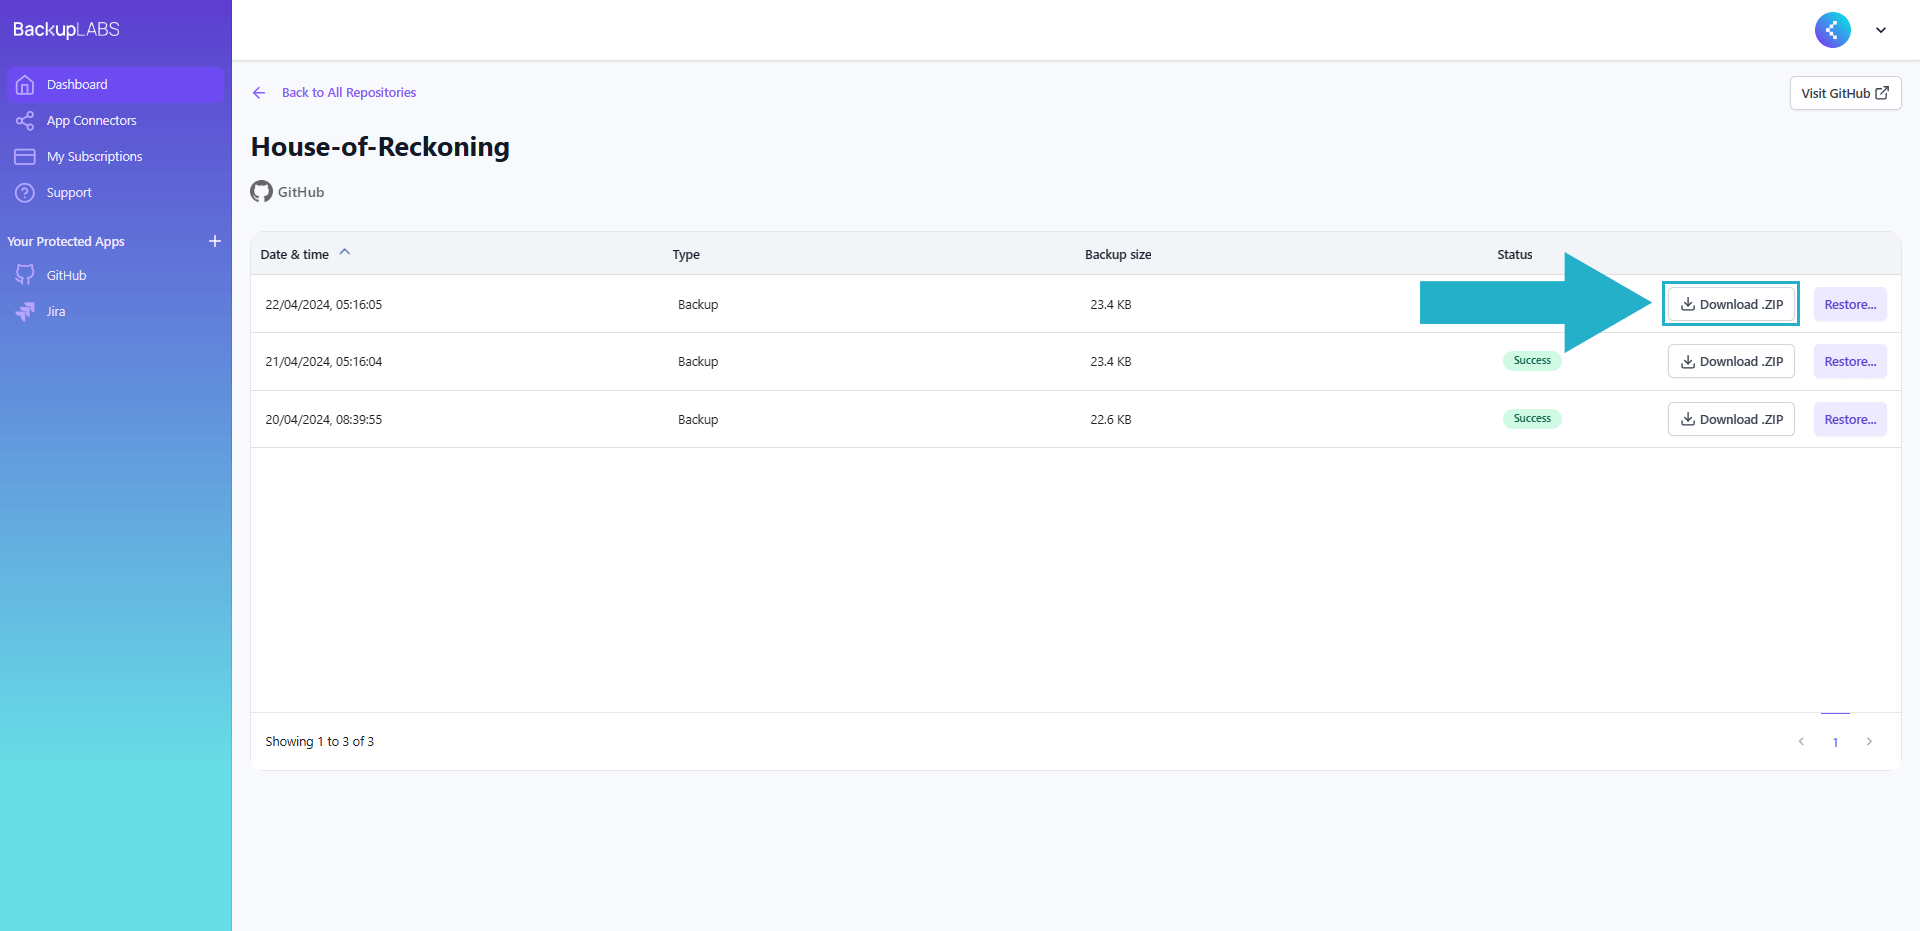Image resolution: width=1920 pixels, height=931 pixels.
Task: Click the Status column header
Action: (x=1514, y=255)
